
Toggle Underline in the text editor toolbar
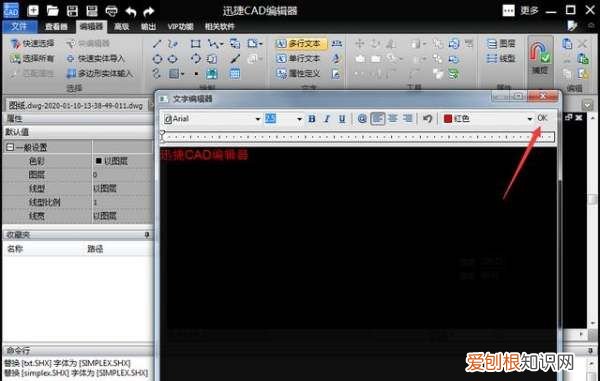pos(342,119)
